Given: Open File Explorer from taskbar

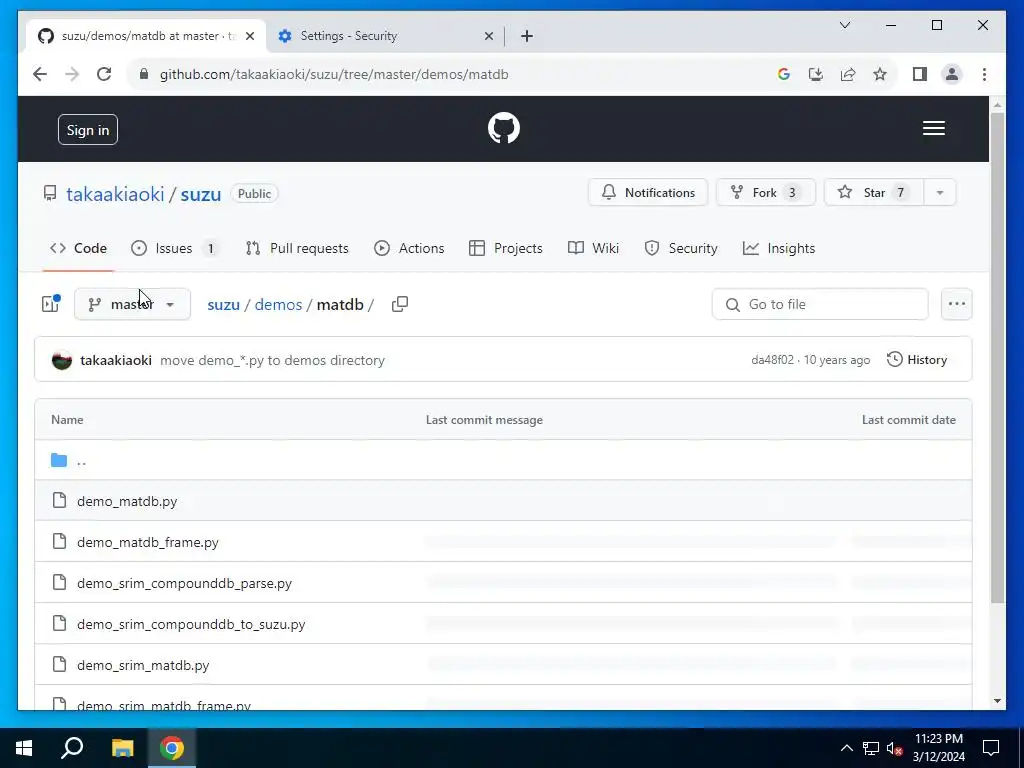Looking at the screenshot, I should [122, 748].
